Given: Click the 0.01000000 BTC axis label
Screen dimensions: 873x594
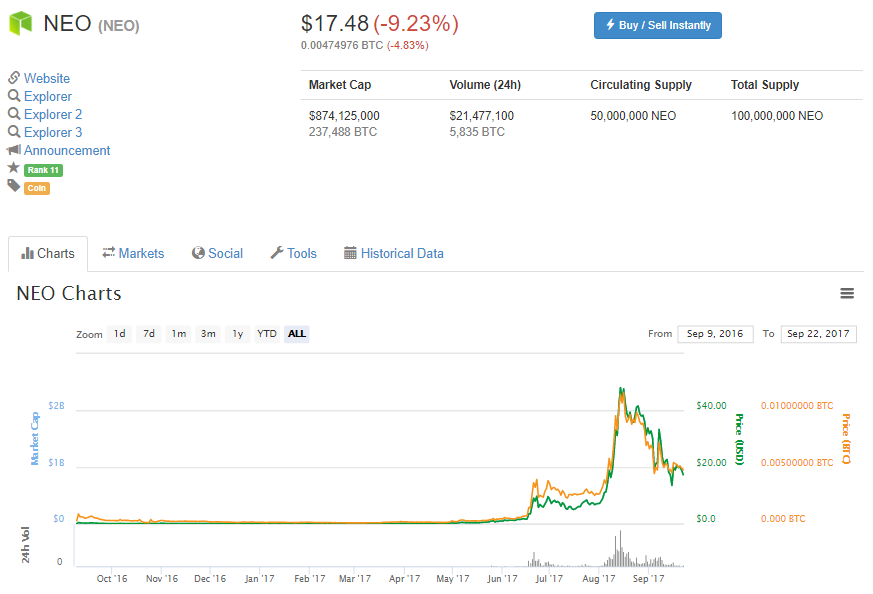Looking at the screenshot, I should click(797, 405).
